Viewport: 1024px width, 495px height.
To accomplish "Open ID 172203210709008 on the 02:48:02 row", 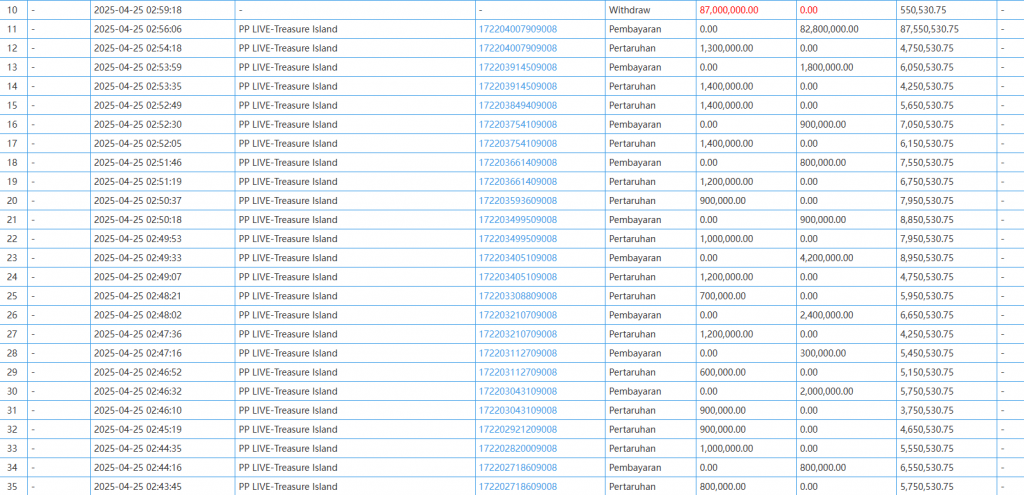I will pos(518,315).
